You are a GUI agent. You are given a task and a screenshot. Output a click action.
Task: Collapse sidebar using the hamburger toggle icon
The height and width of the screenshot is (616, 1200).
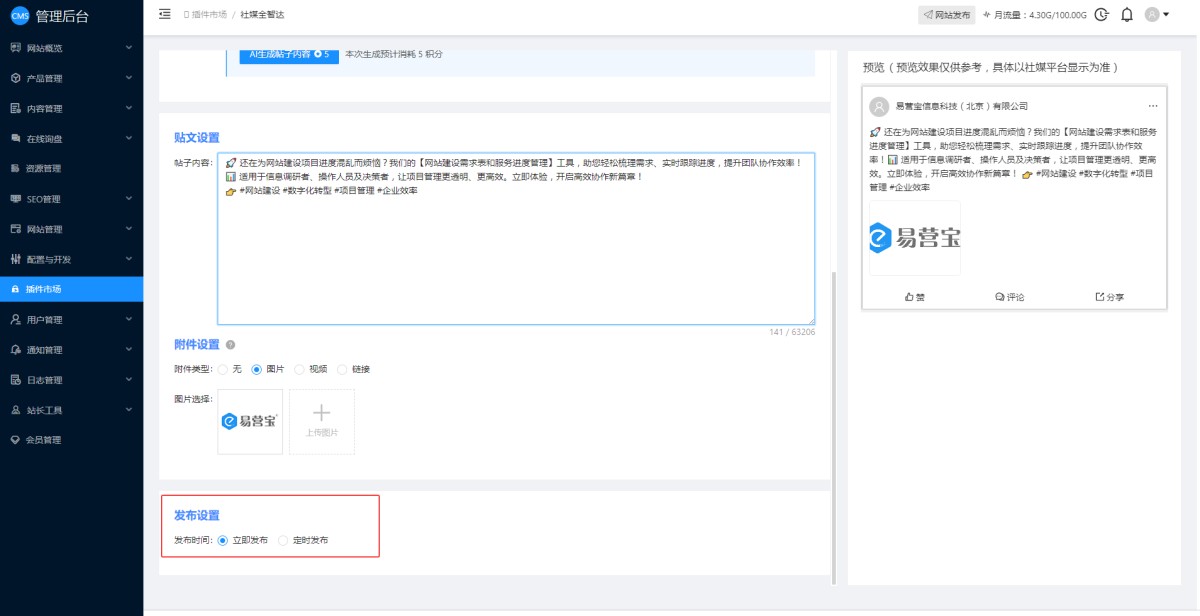[165, 14]
